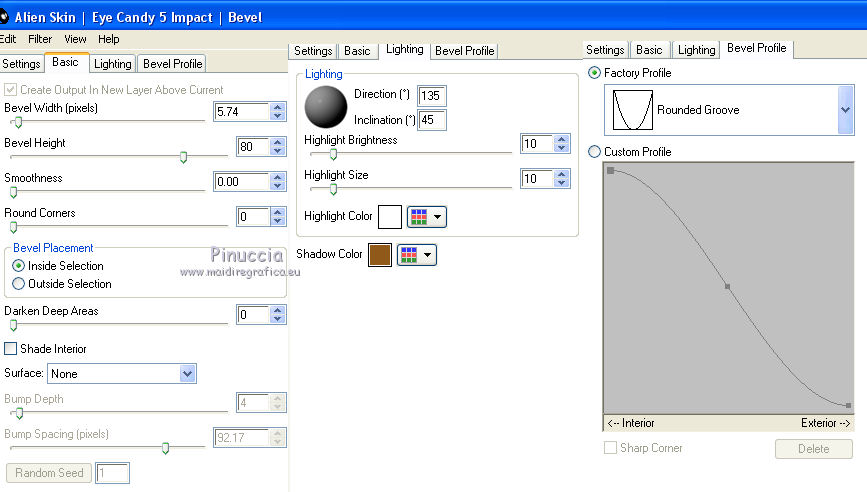Click the Round Corners slider handle
This screenshot has height=492, width=867.
[x=14, y=227]
